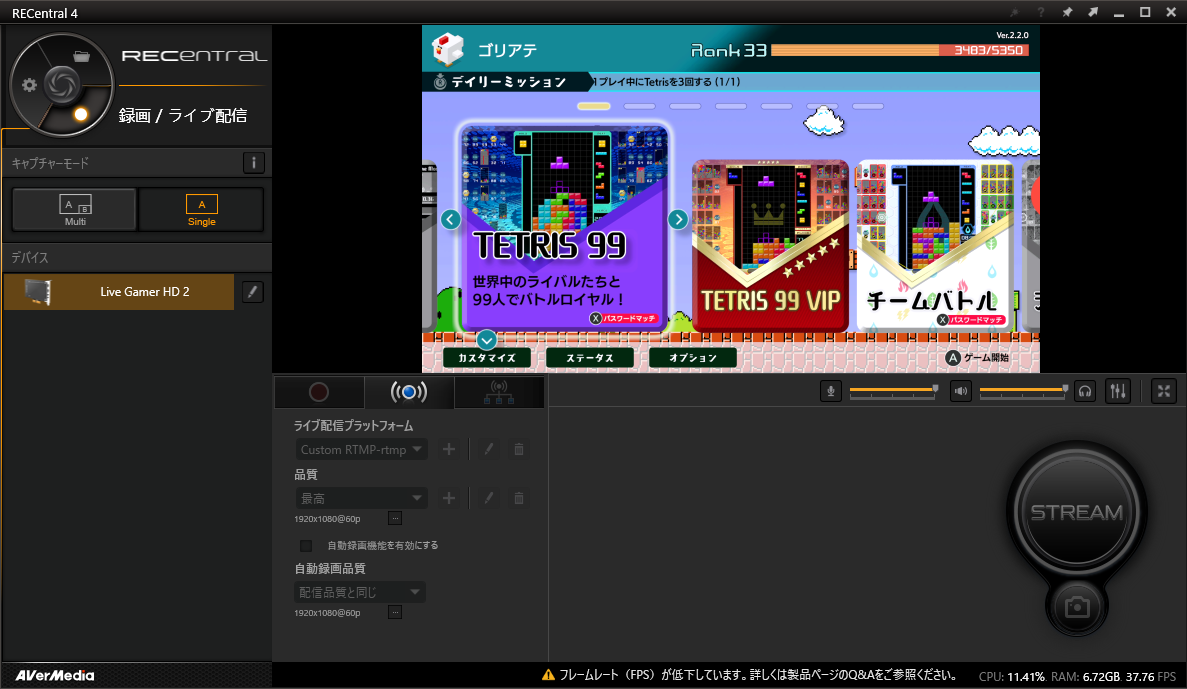Screen dimensions: 1187x689
Task: Add a new live streaming platform
Action: click(x=449, y=450)
